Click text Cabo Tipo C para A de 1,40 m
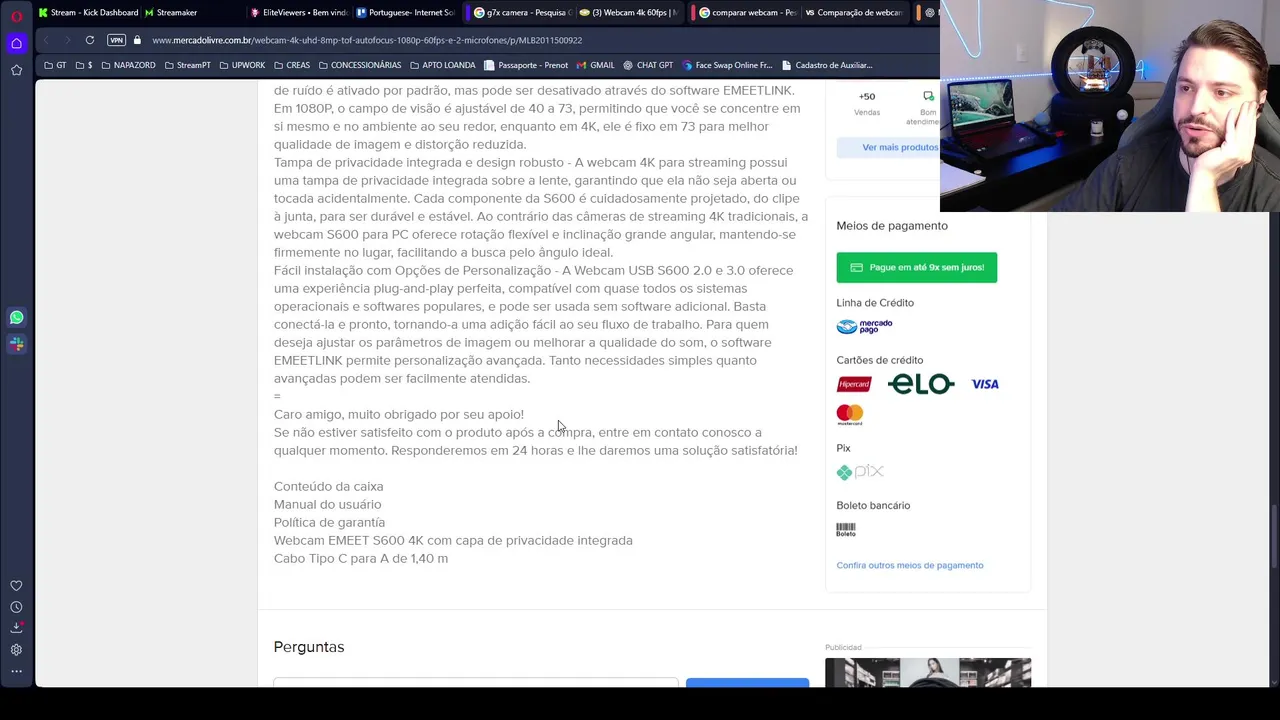 click(x=361, y=559)
